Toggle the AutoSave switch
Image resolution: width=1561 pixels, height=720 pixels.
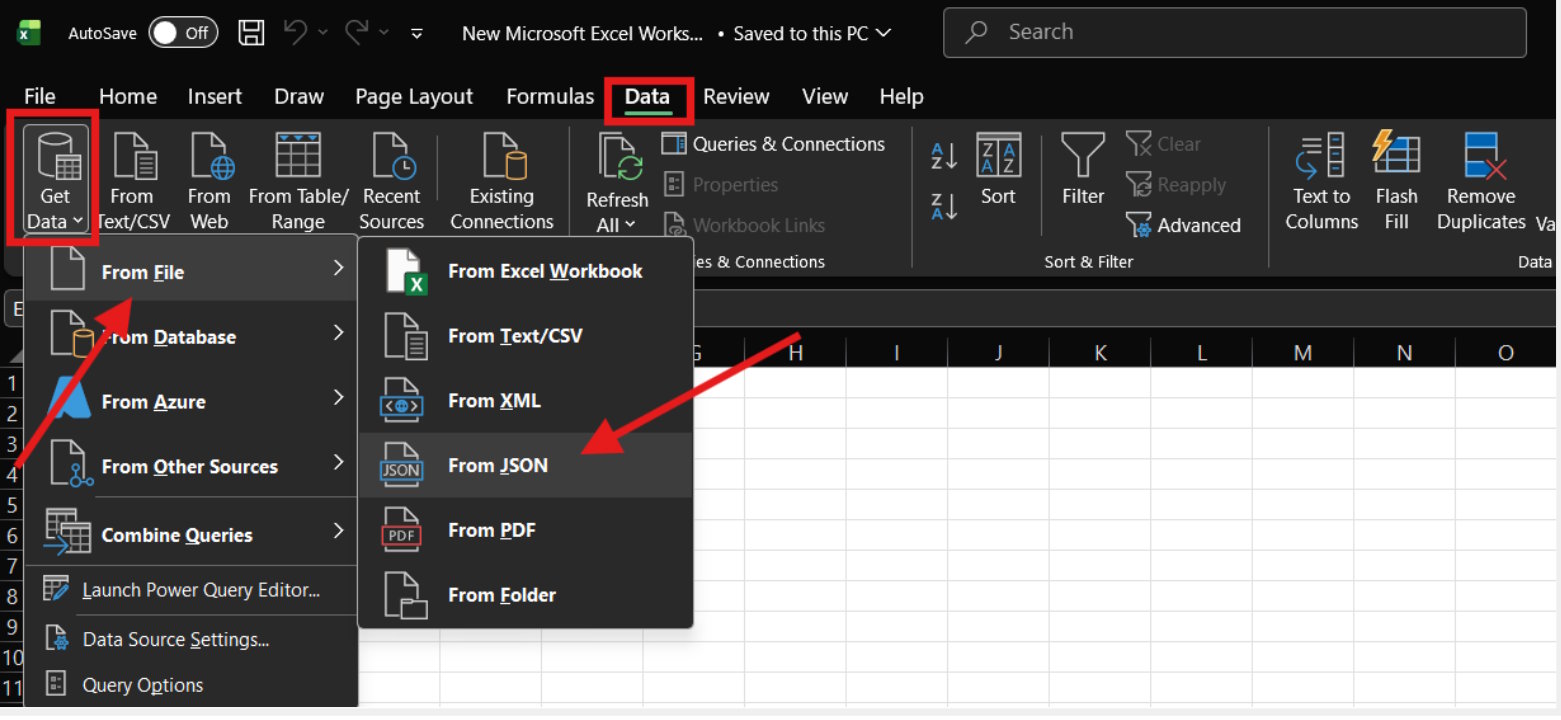pos(183,33)
